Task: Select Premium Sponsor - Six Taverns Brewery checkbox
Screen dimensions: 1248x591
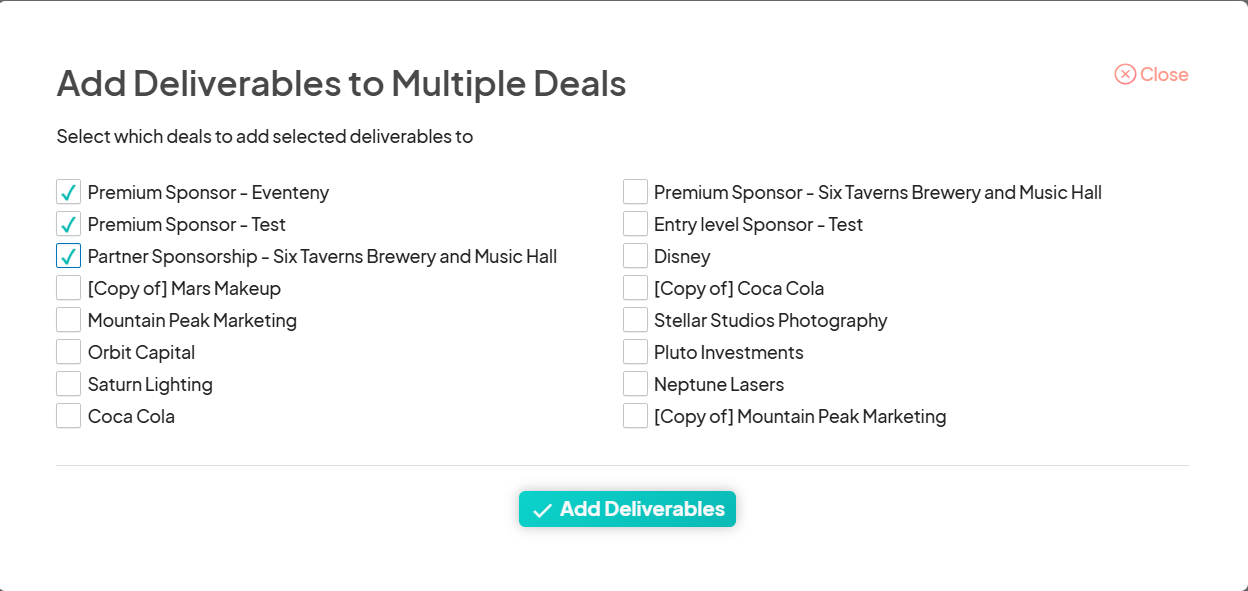Action: (635, 192)
